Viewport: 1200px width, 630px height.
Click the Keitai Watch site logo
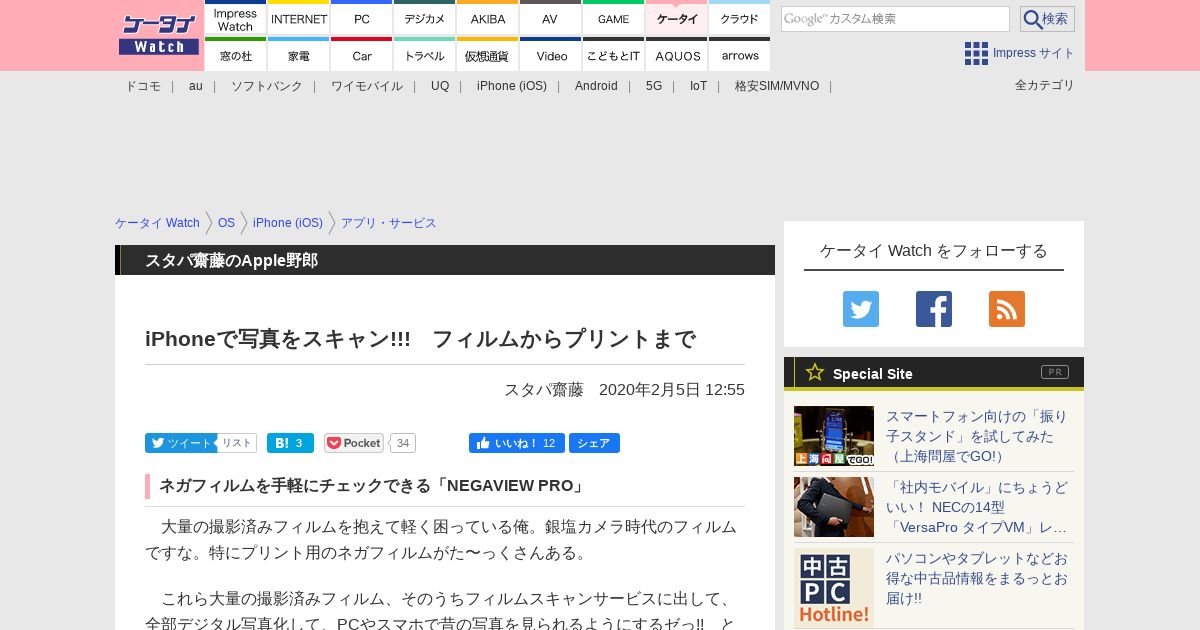click(159, 35)
